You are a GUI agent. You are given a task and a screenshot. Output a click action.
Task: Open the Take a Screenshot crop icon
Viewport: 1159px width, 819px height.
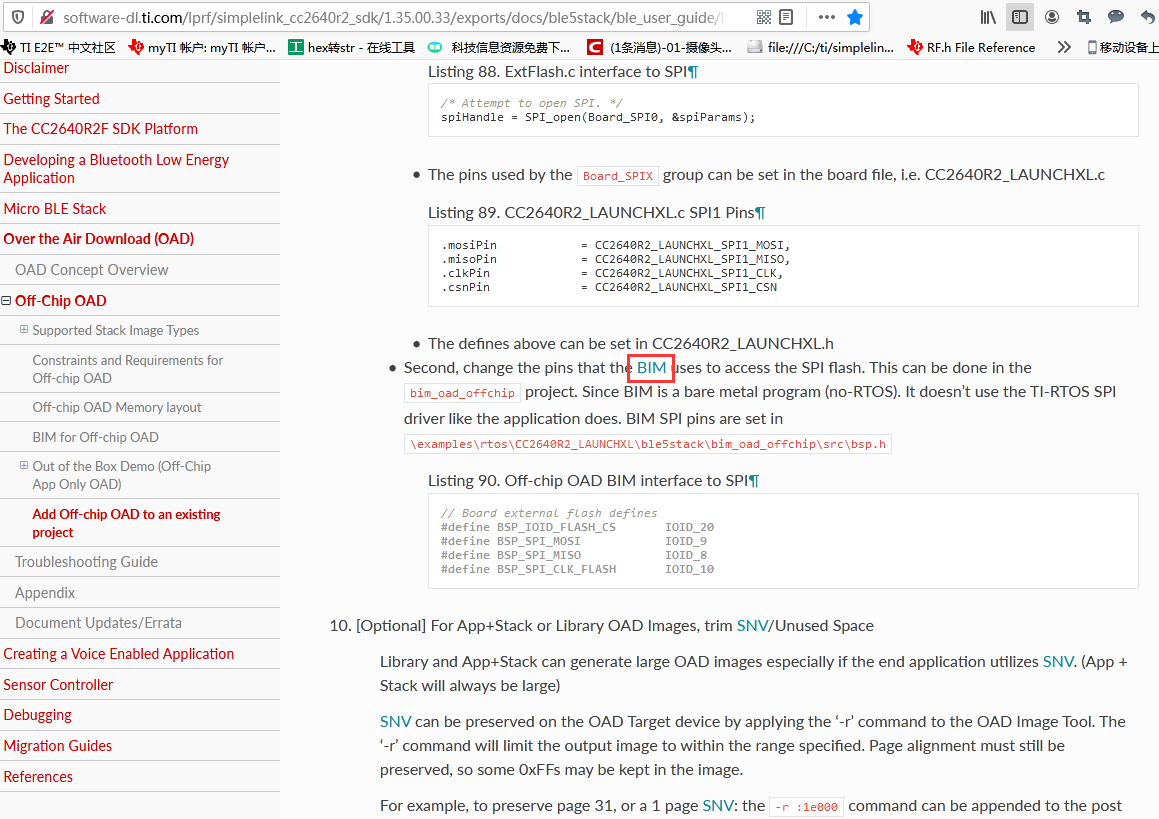pos(1083,16)
